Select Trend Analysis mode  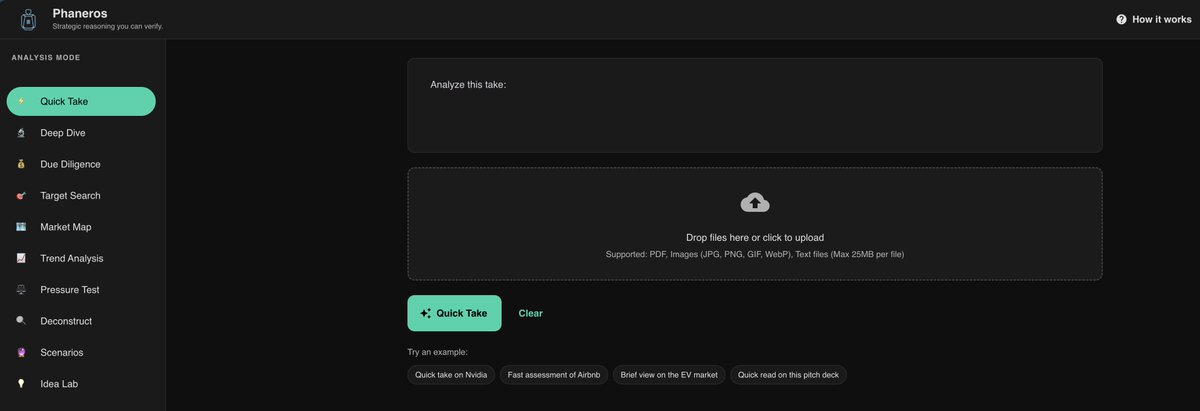[x=81, y=258]
